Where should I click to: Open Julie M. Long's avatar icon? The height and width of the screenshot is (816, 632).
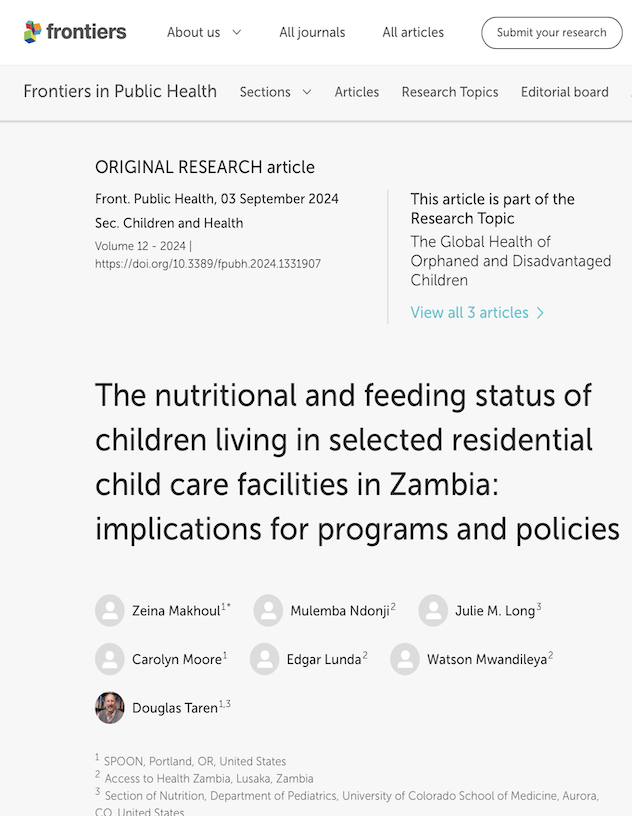point(433,610)
